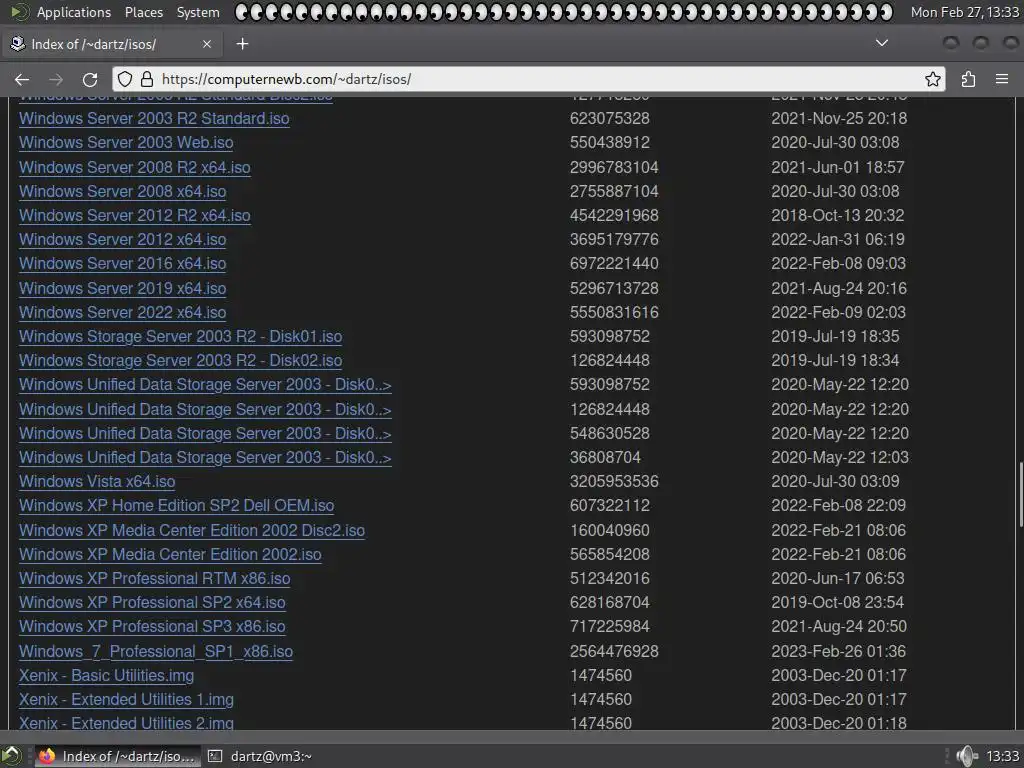
Task: Open Windows XP Professional SP3 x86.iso
Action: point(152,627)
